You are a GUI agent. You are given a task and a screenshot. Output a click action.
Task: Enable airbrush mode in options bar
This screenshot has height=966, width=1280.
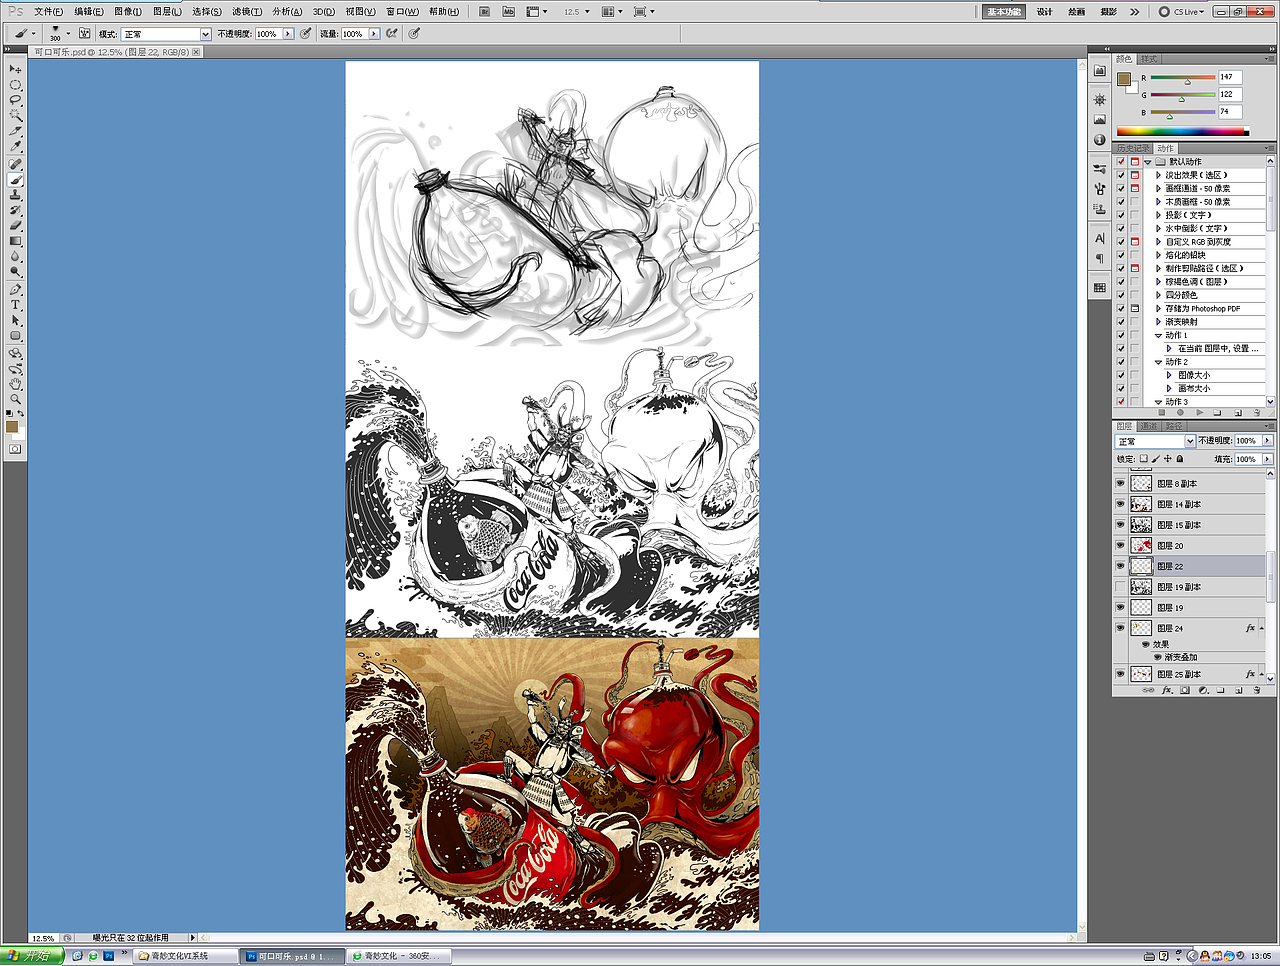[392, 33]
